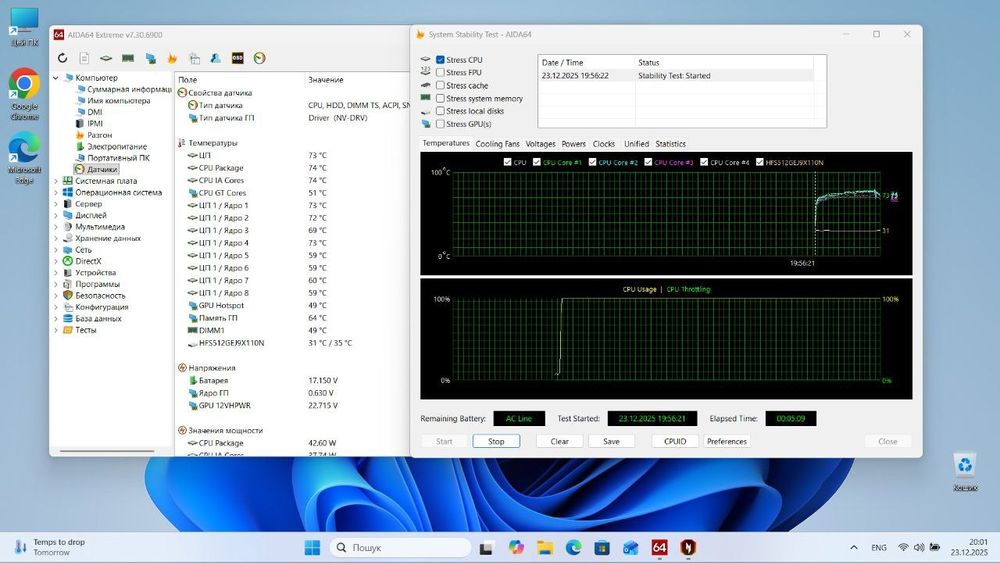Screen dimensions: 1000x563
Task: Open Task View from the taskbar
Action: point(487,547)
